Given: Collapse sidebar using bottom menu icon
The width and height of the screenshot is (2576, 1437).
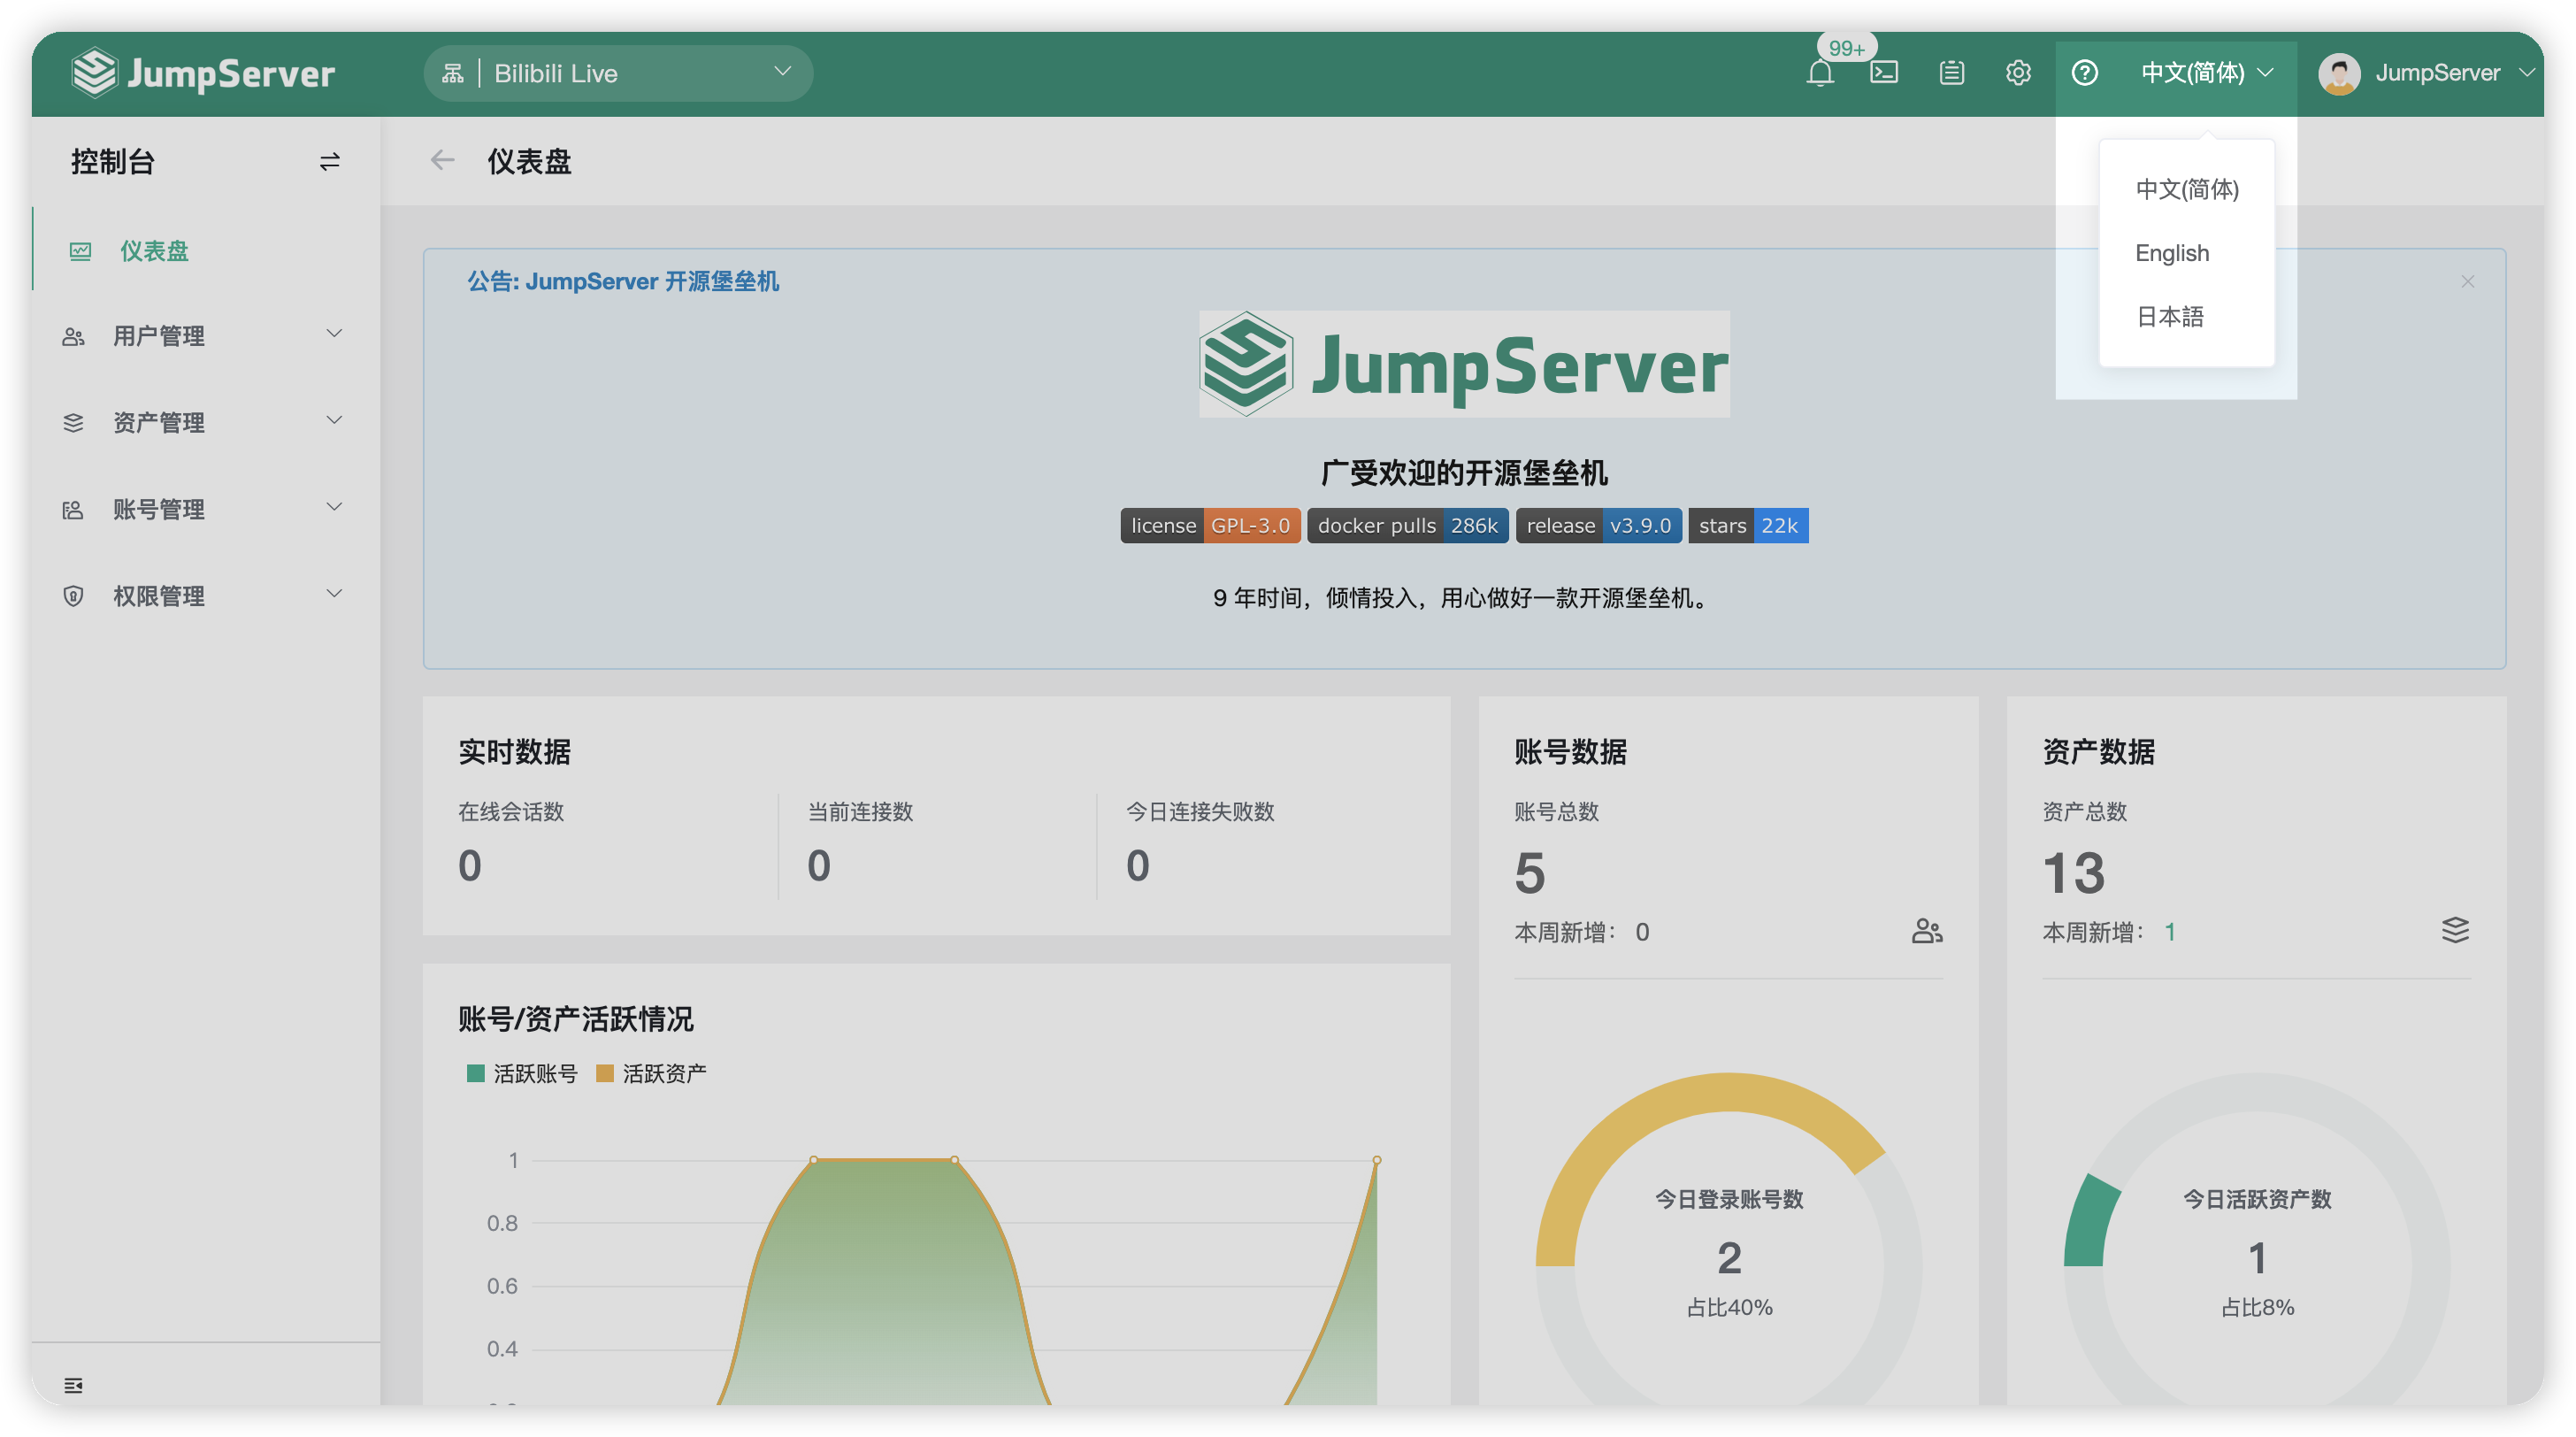Looking at the screenshot, I should coord(73,1385).
